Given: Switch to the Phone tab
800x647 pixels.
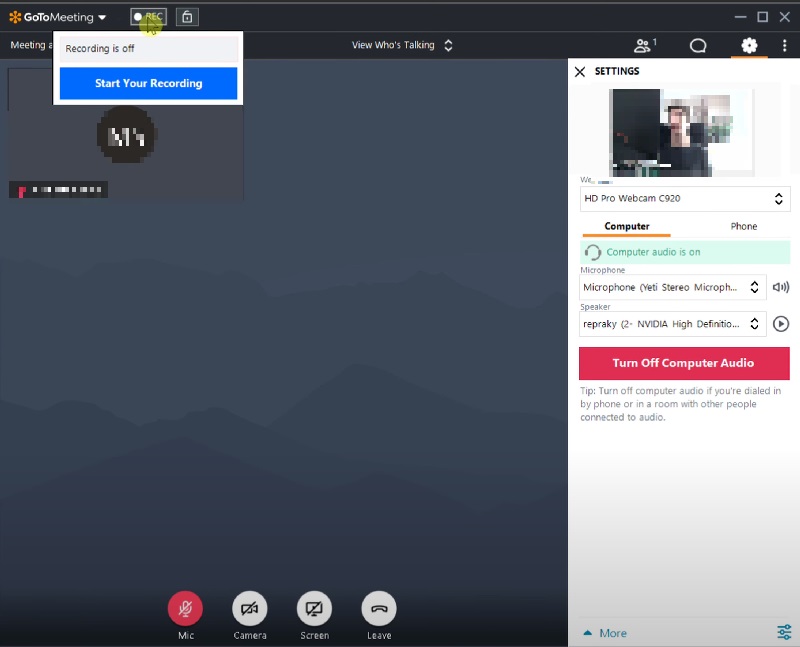Looking at the screenshot, I should 742,226.
